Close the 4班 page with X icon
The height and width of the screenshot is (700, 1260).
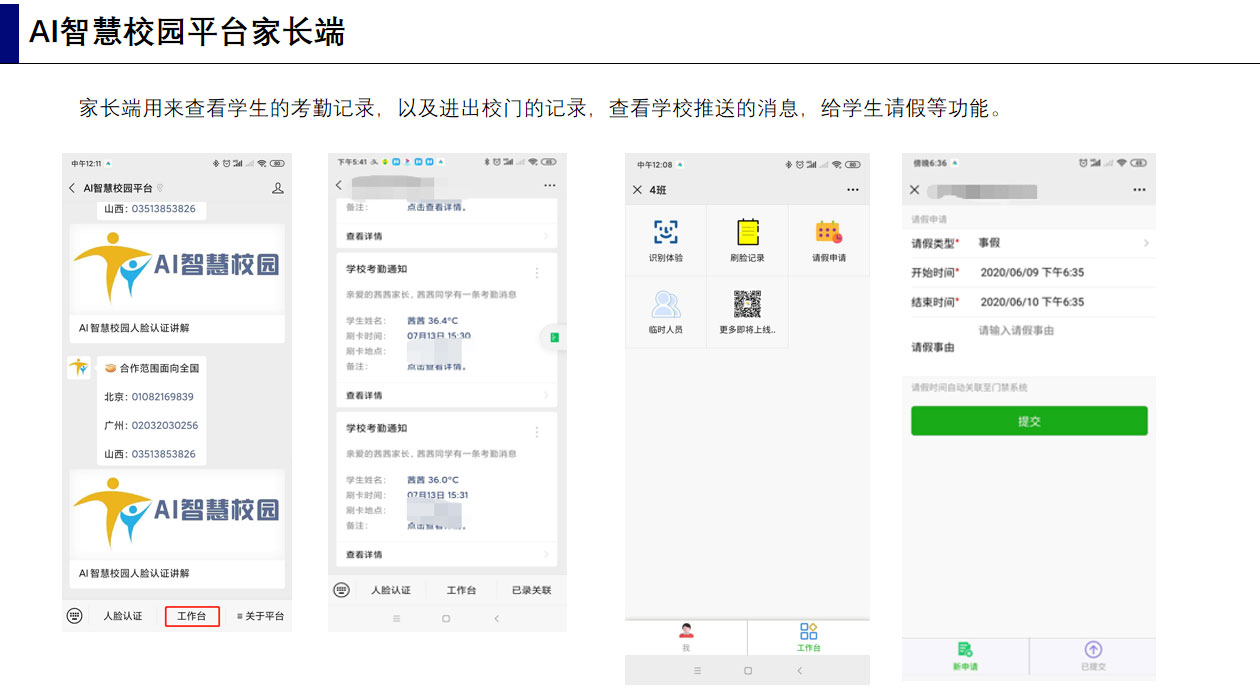[x=638, y=190]
